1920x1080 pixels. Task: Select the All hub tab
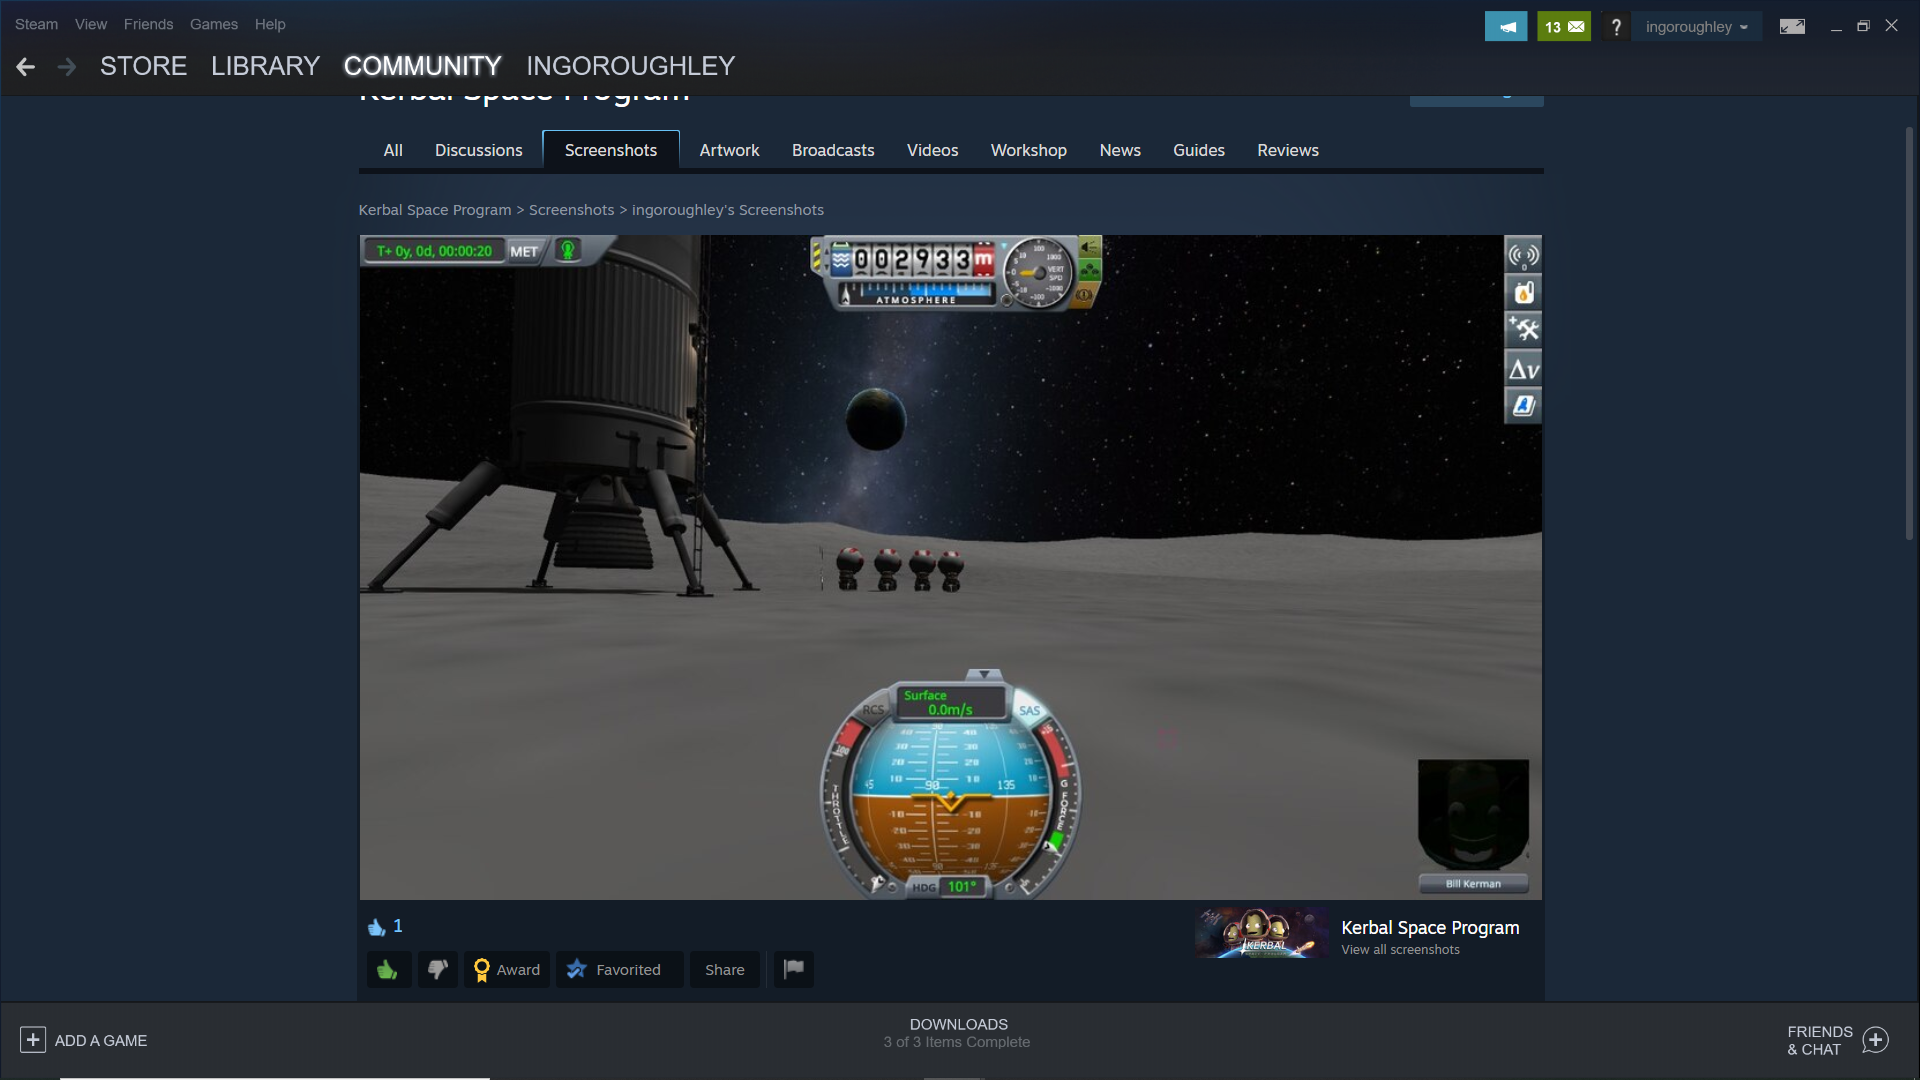pos(393,150)
